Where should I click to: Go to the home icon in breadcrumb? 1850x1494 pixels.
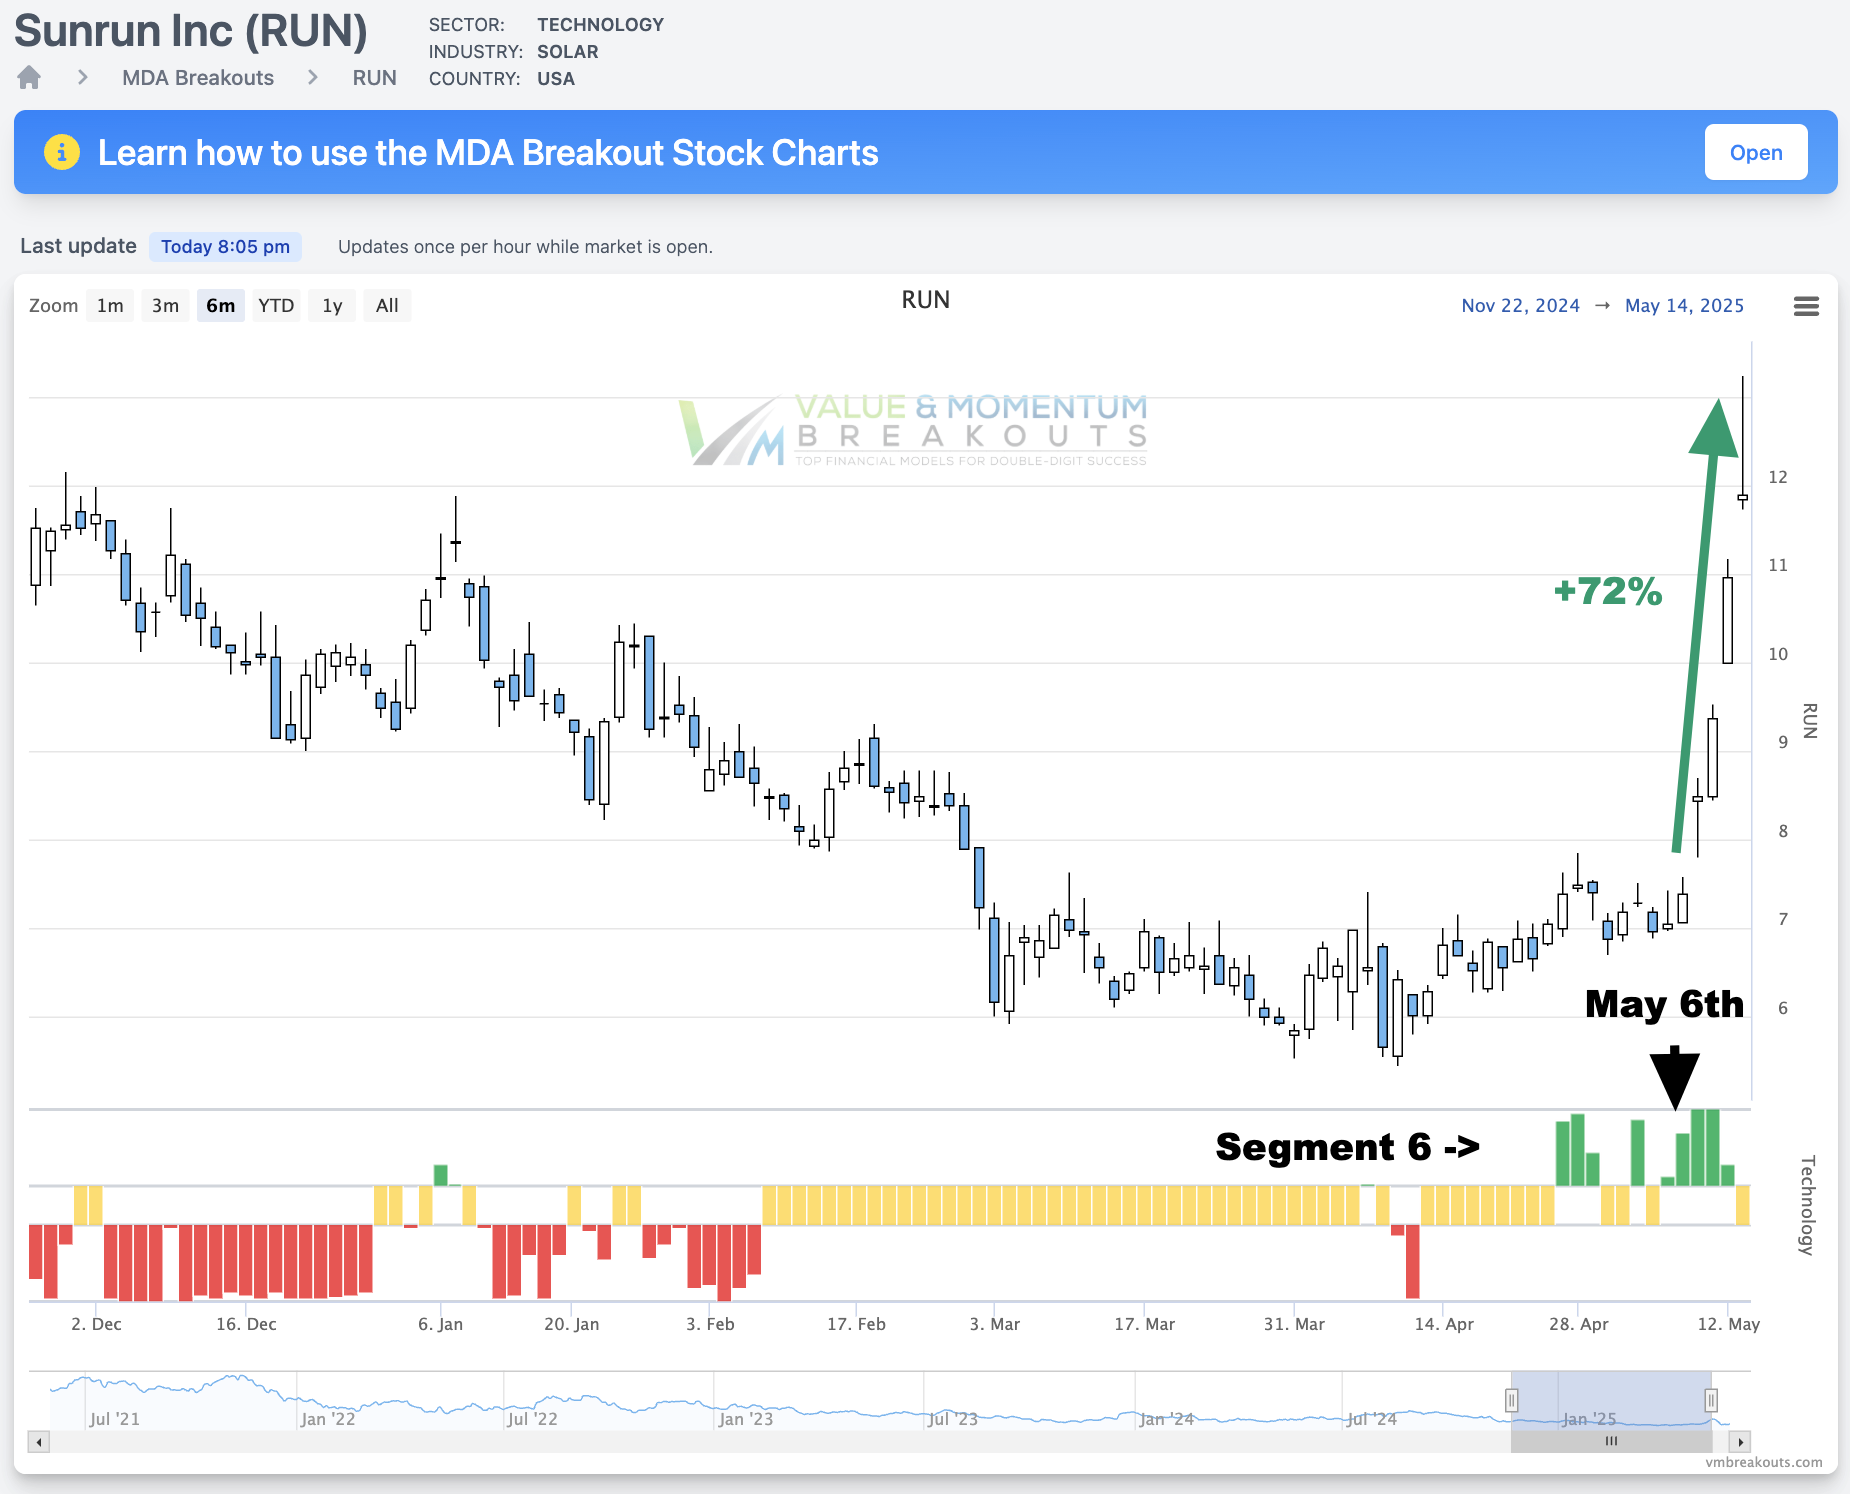29,77
